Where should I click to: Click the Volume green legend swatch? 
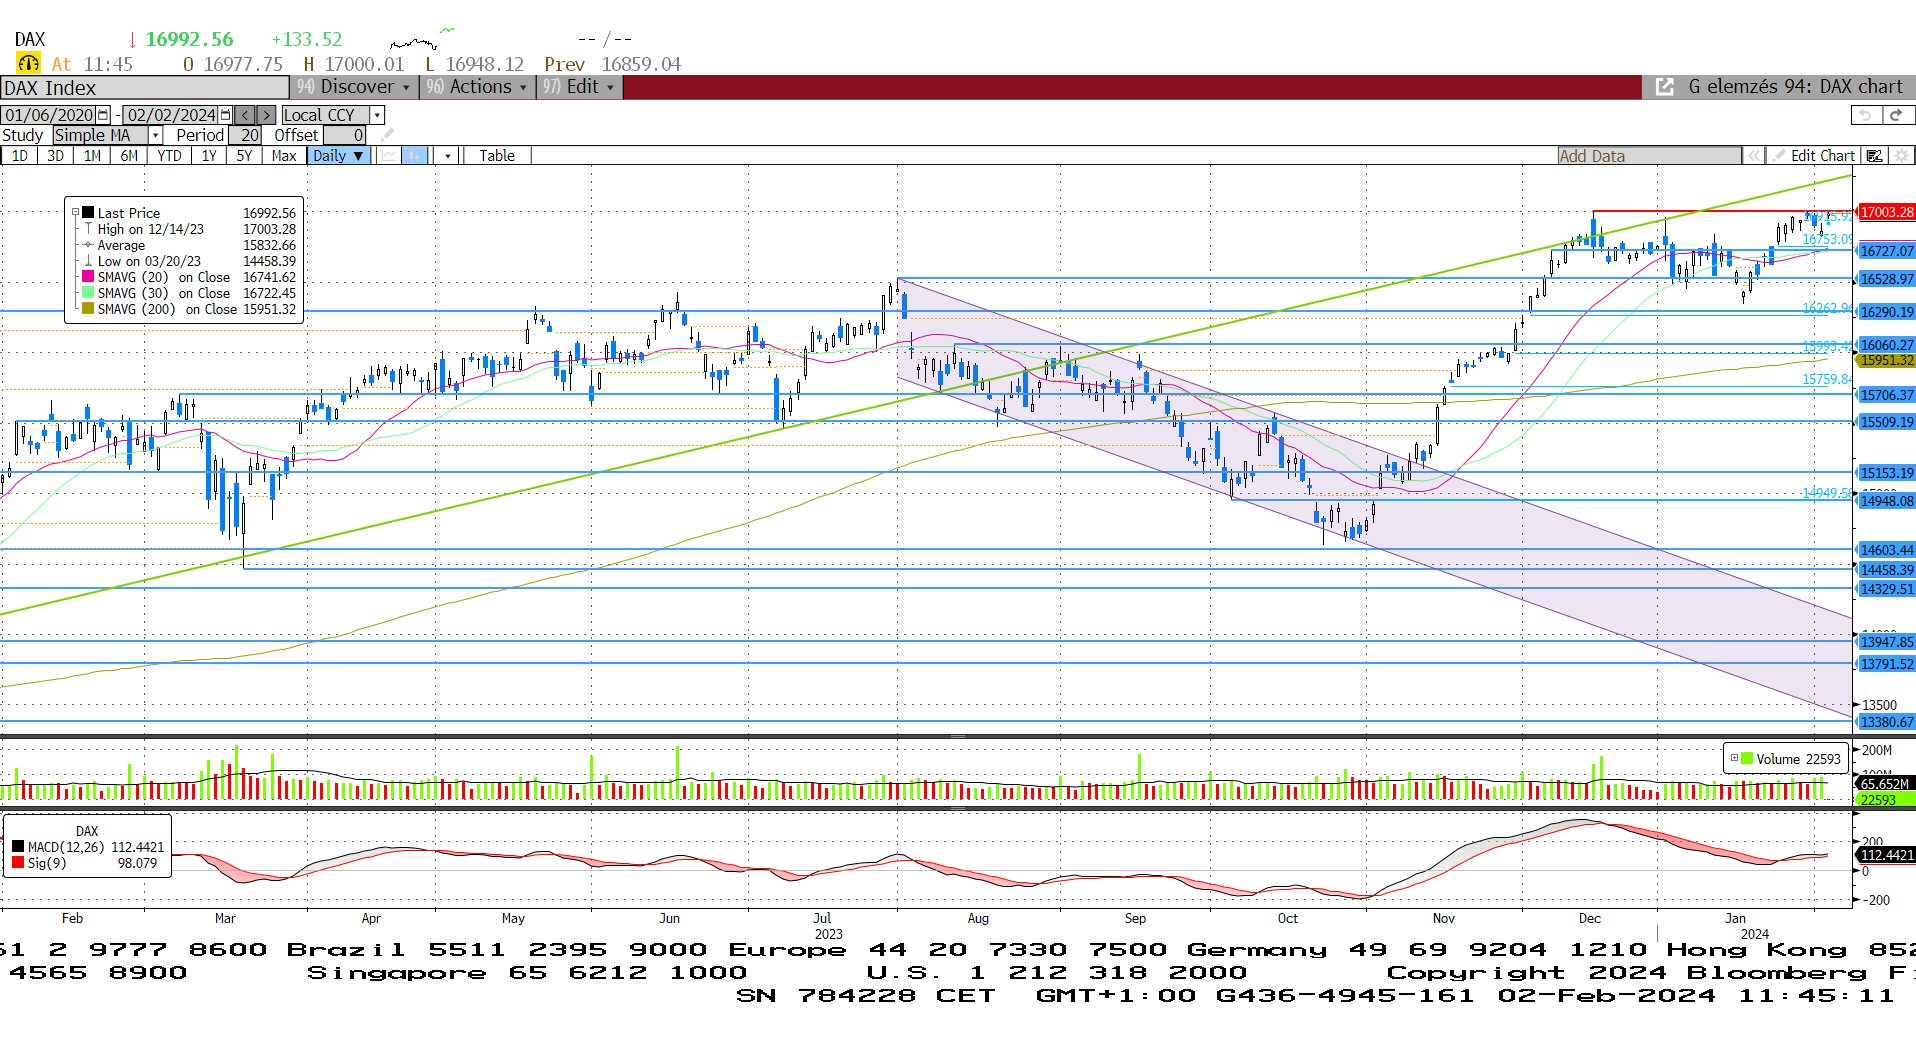[x=1747, y=759]
